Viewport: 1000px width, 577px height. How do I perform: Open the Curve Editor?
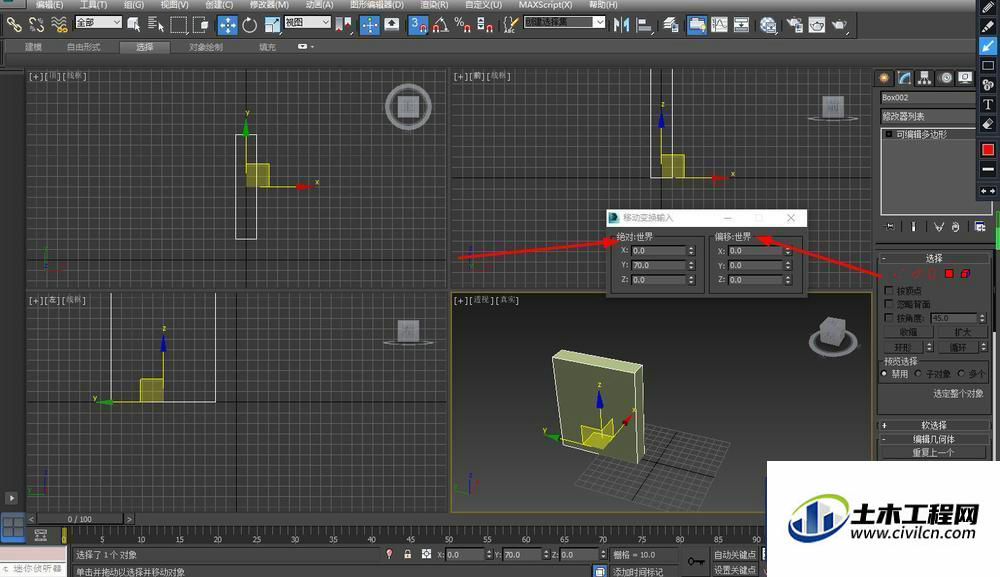[719, 25]
